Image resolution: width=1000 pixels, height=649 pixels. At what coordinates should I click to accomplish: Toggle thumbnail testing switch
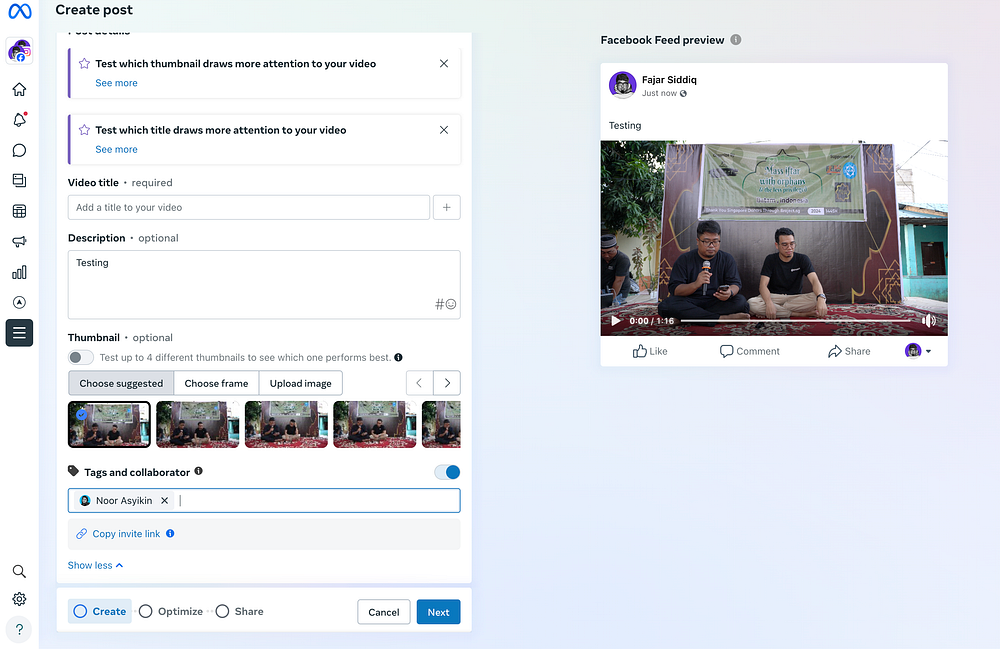[81, 357]
